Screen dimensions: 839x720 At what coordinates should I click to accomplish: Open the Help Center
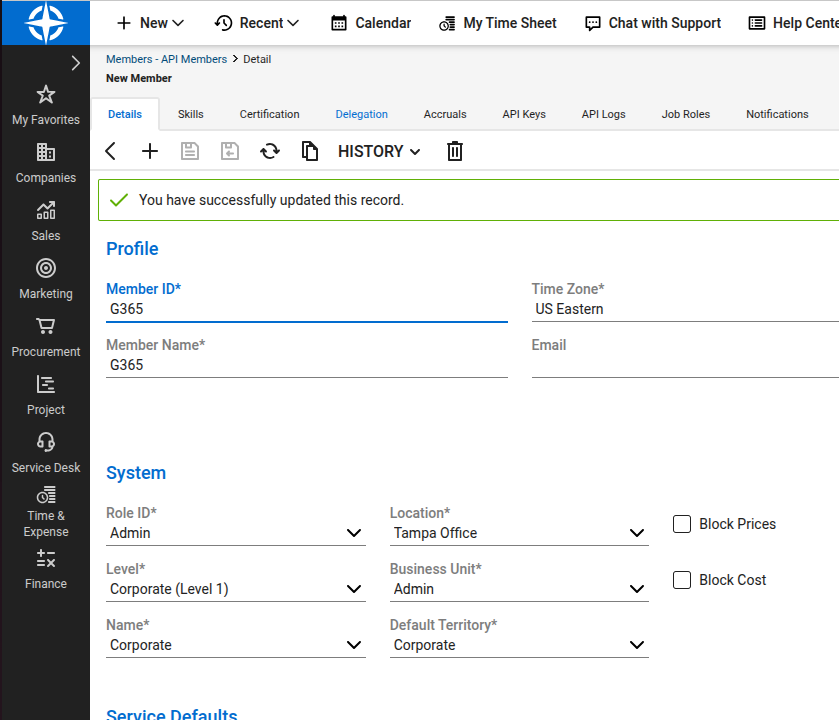[794, 23]
